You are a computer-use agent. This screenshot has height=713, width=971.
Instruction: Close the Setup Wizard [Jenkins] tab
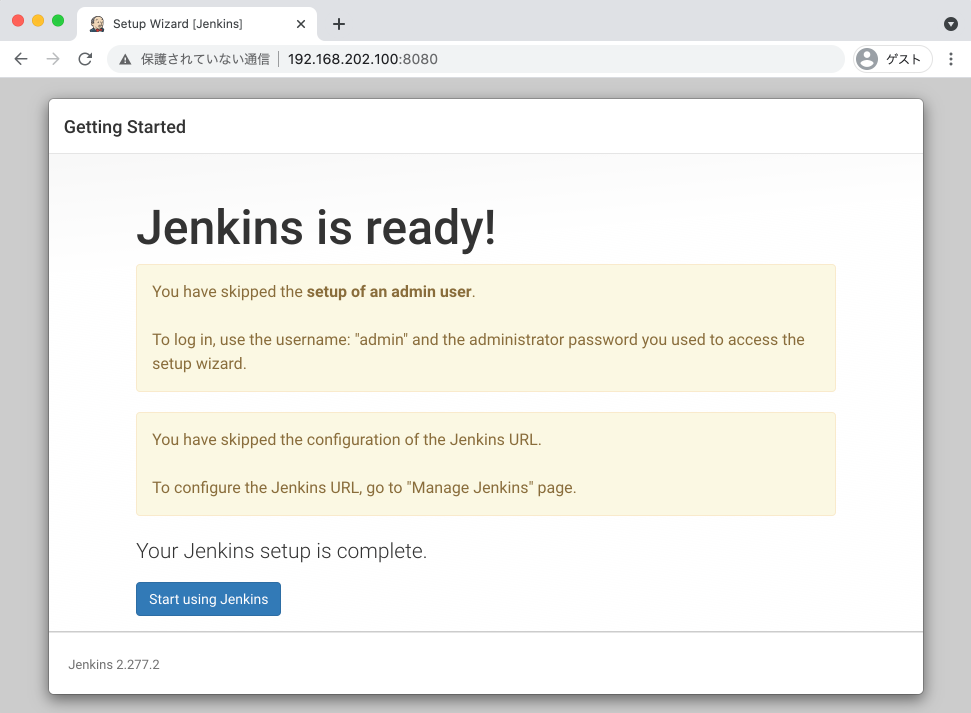coord(301,24)
